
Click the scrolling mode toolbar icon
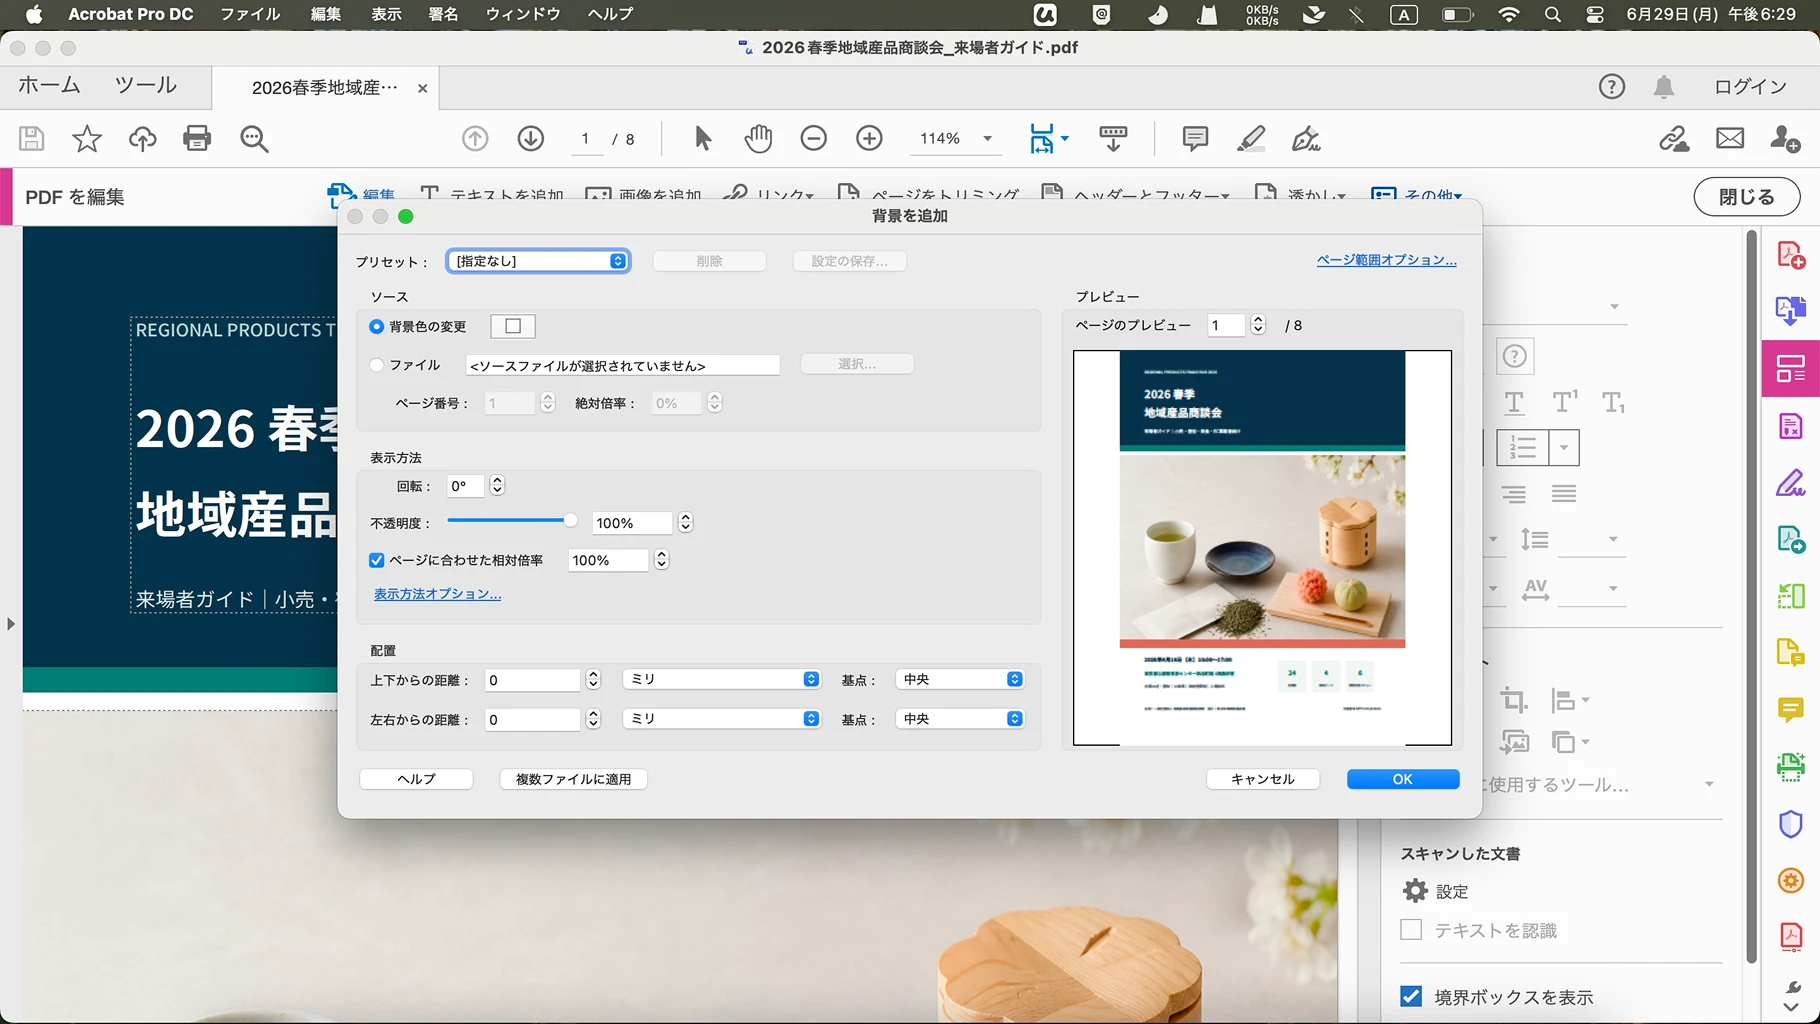(1113, 138)
